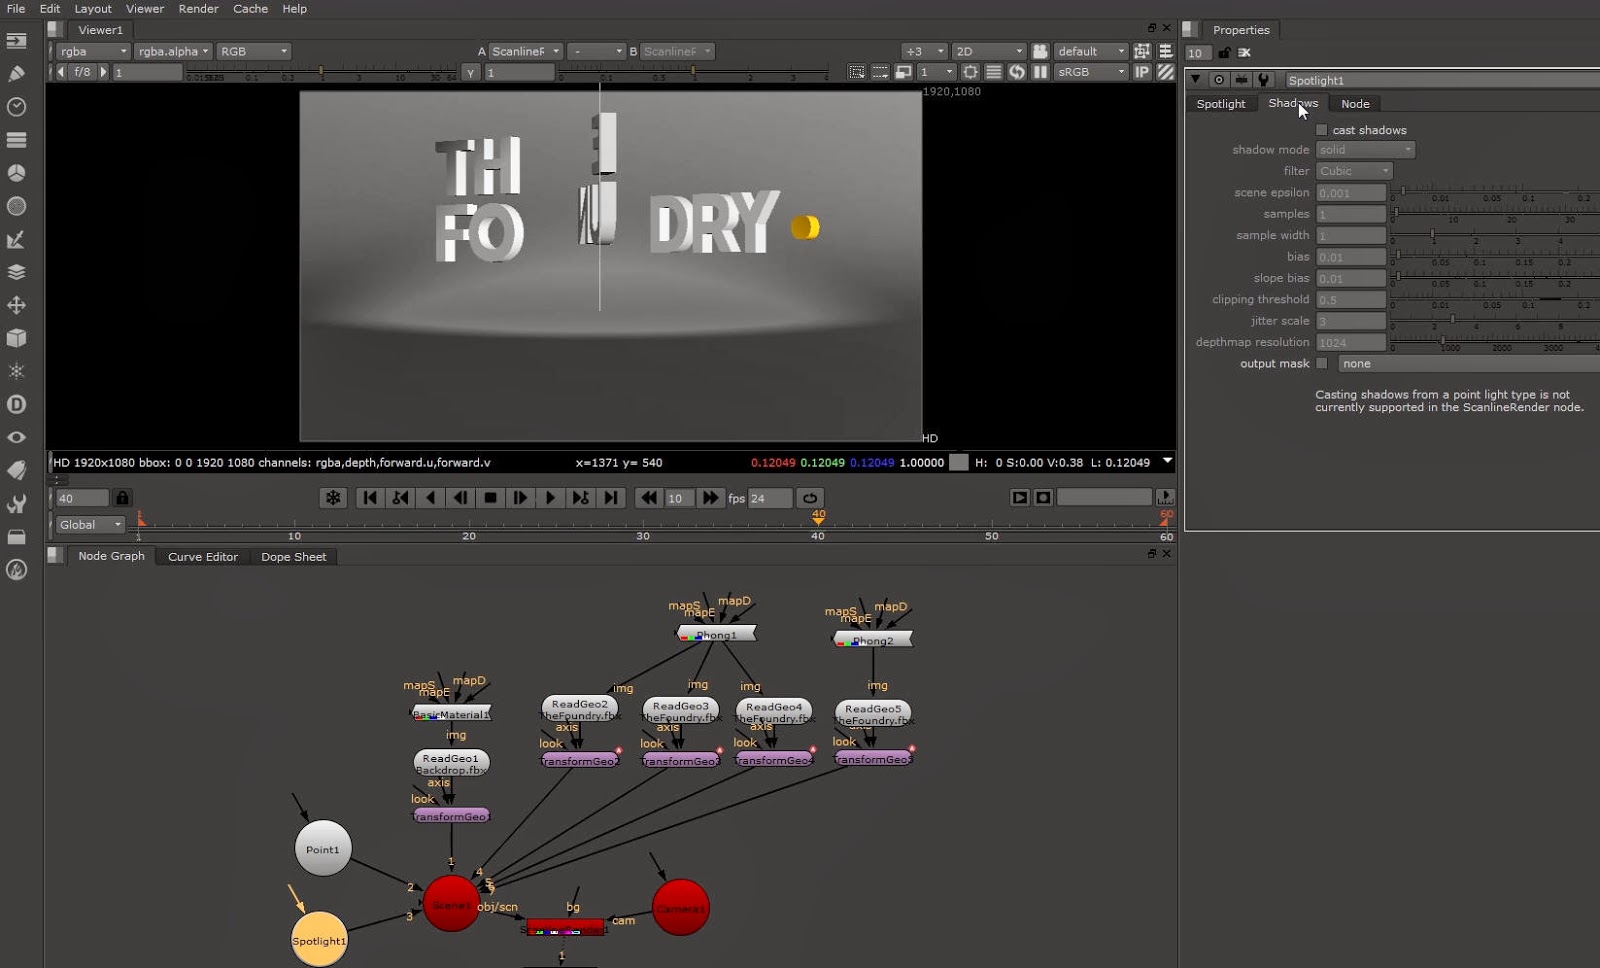Open the Keyer nodes icon

pyautogui.click(x=16, y=239)
